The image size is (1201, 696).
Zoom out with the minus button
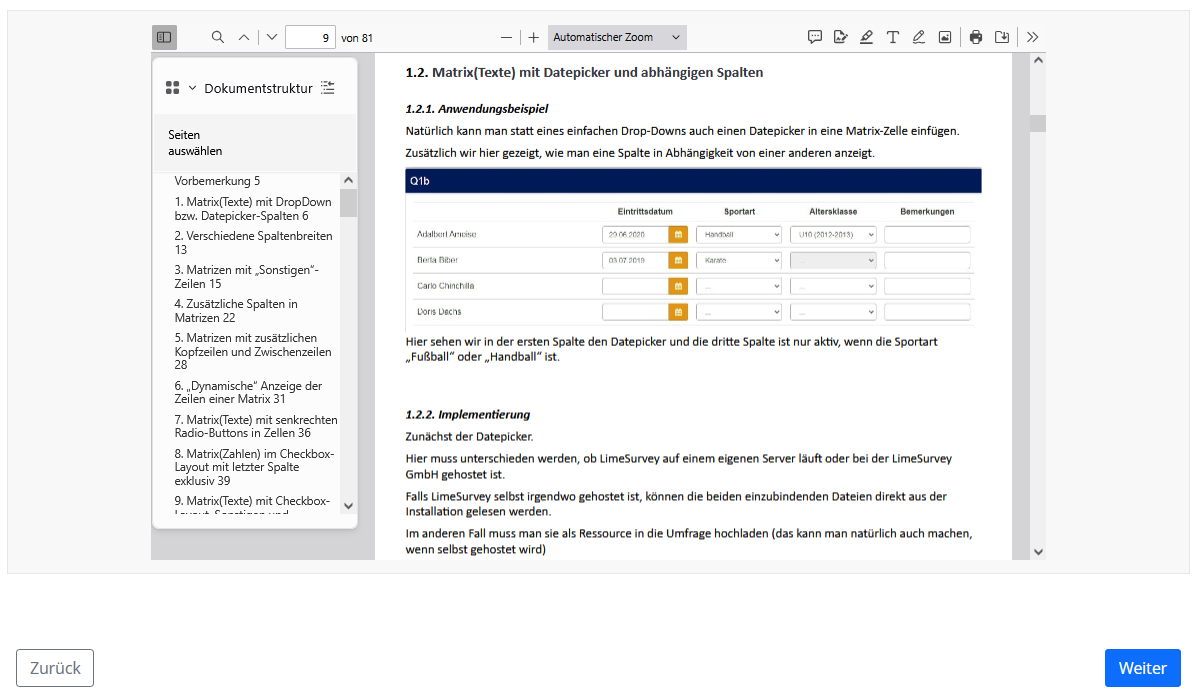506,37
